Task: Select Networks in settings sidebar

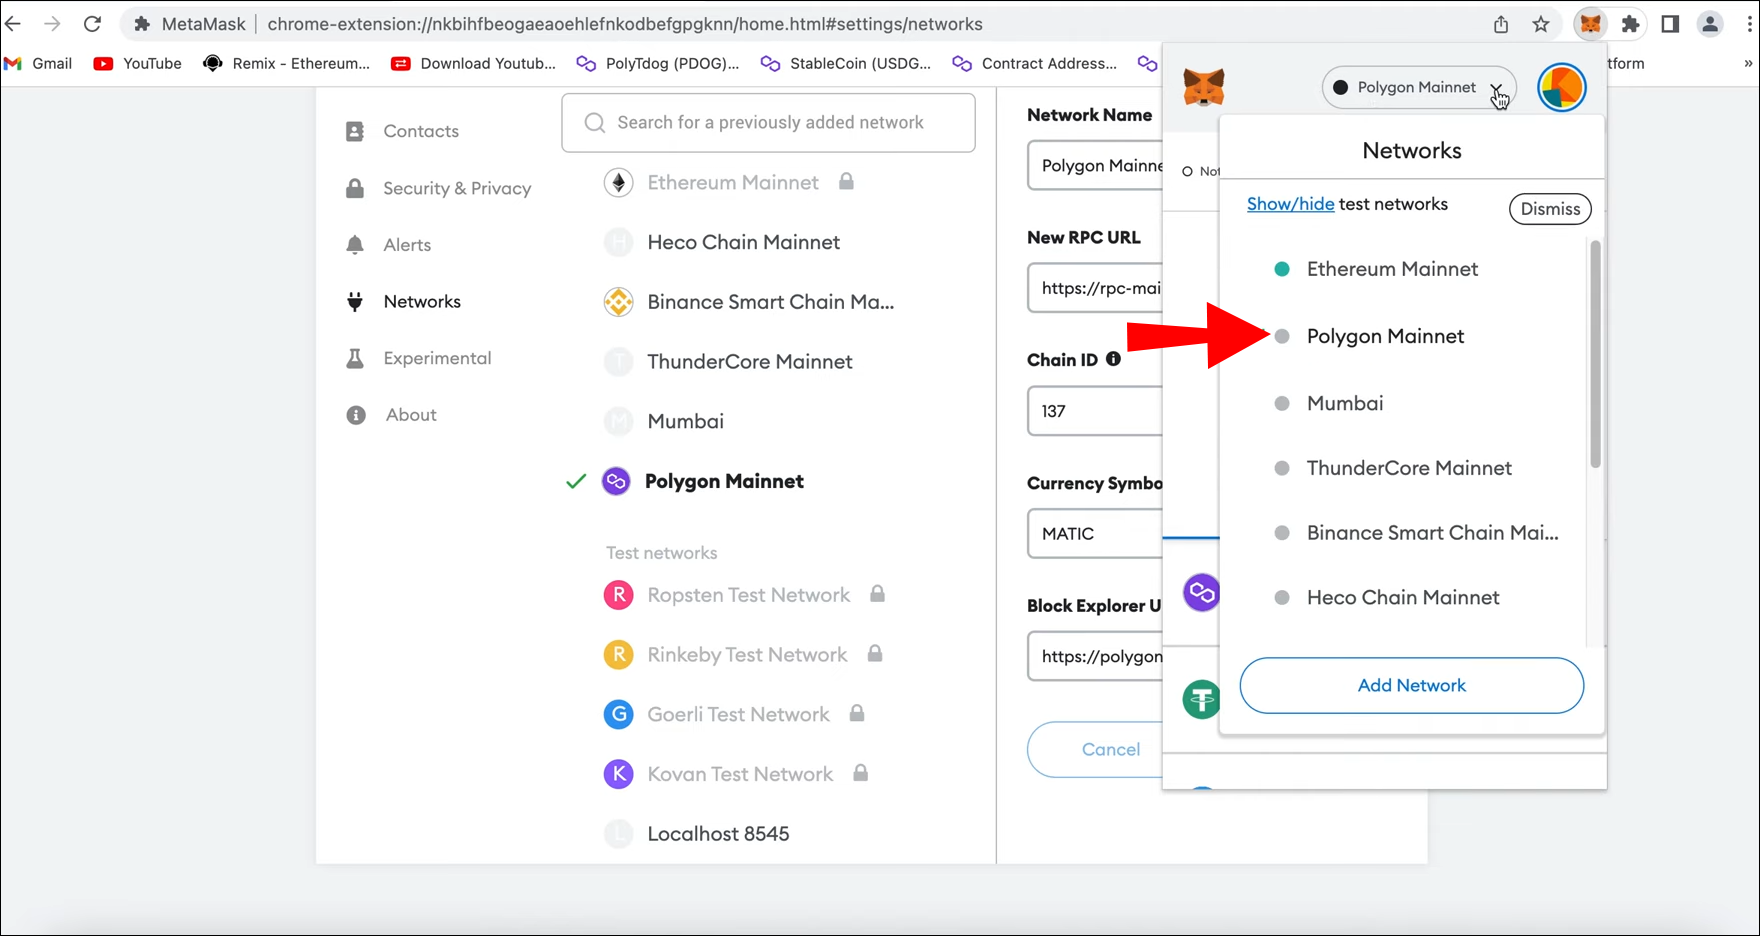Action: (403, 302)
